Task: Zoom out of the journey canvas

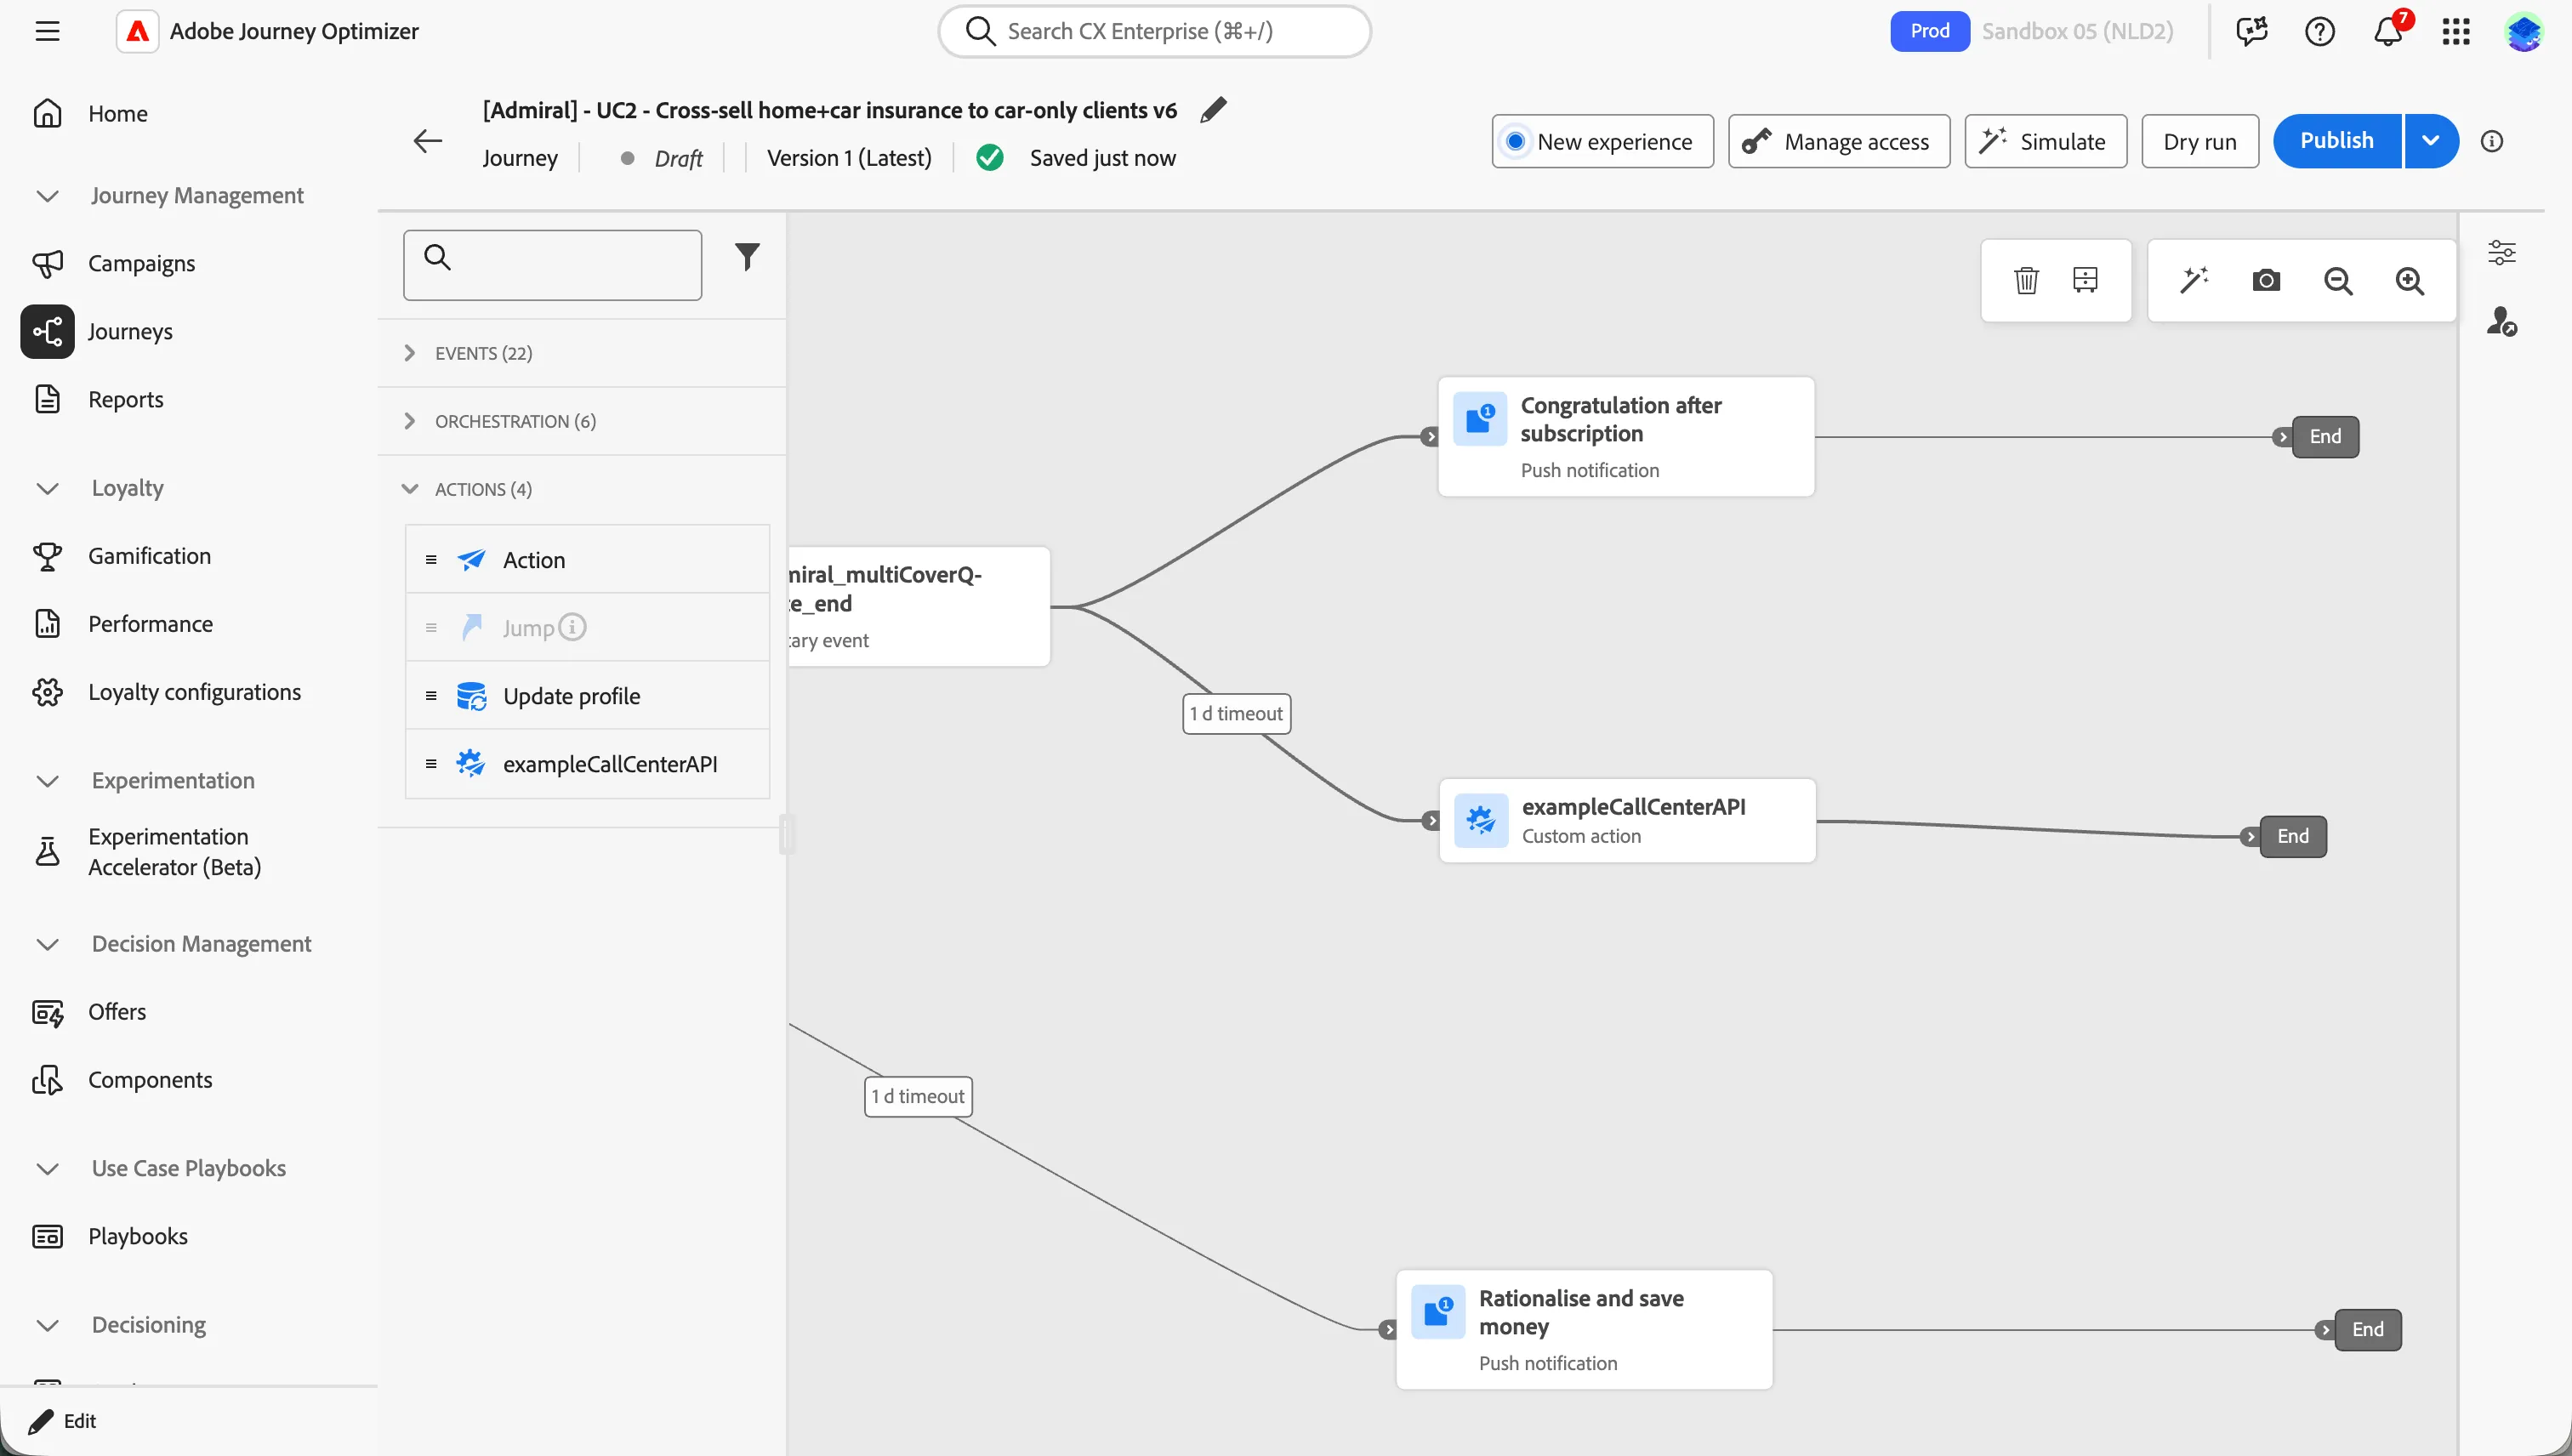Action: [x=2338, y=281]
